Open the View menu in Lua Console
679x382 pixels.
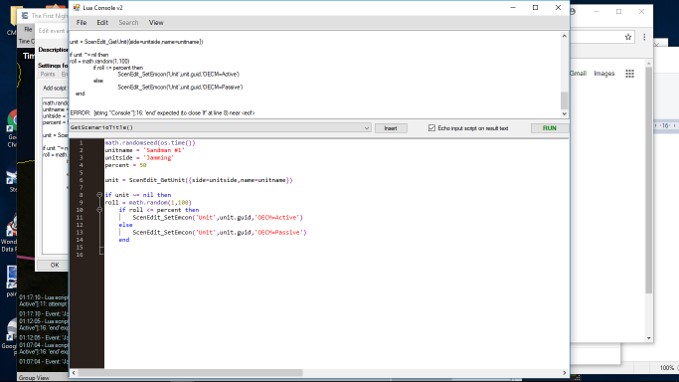(156, 23)
